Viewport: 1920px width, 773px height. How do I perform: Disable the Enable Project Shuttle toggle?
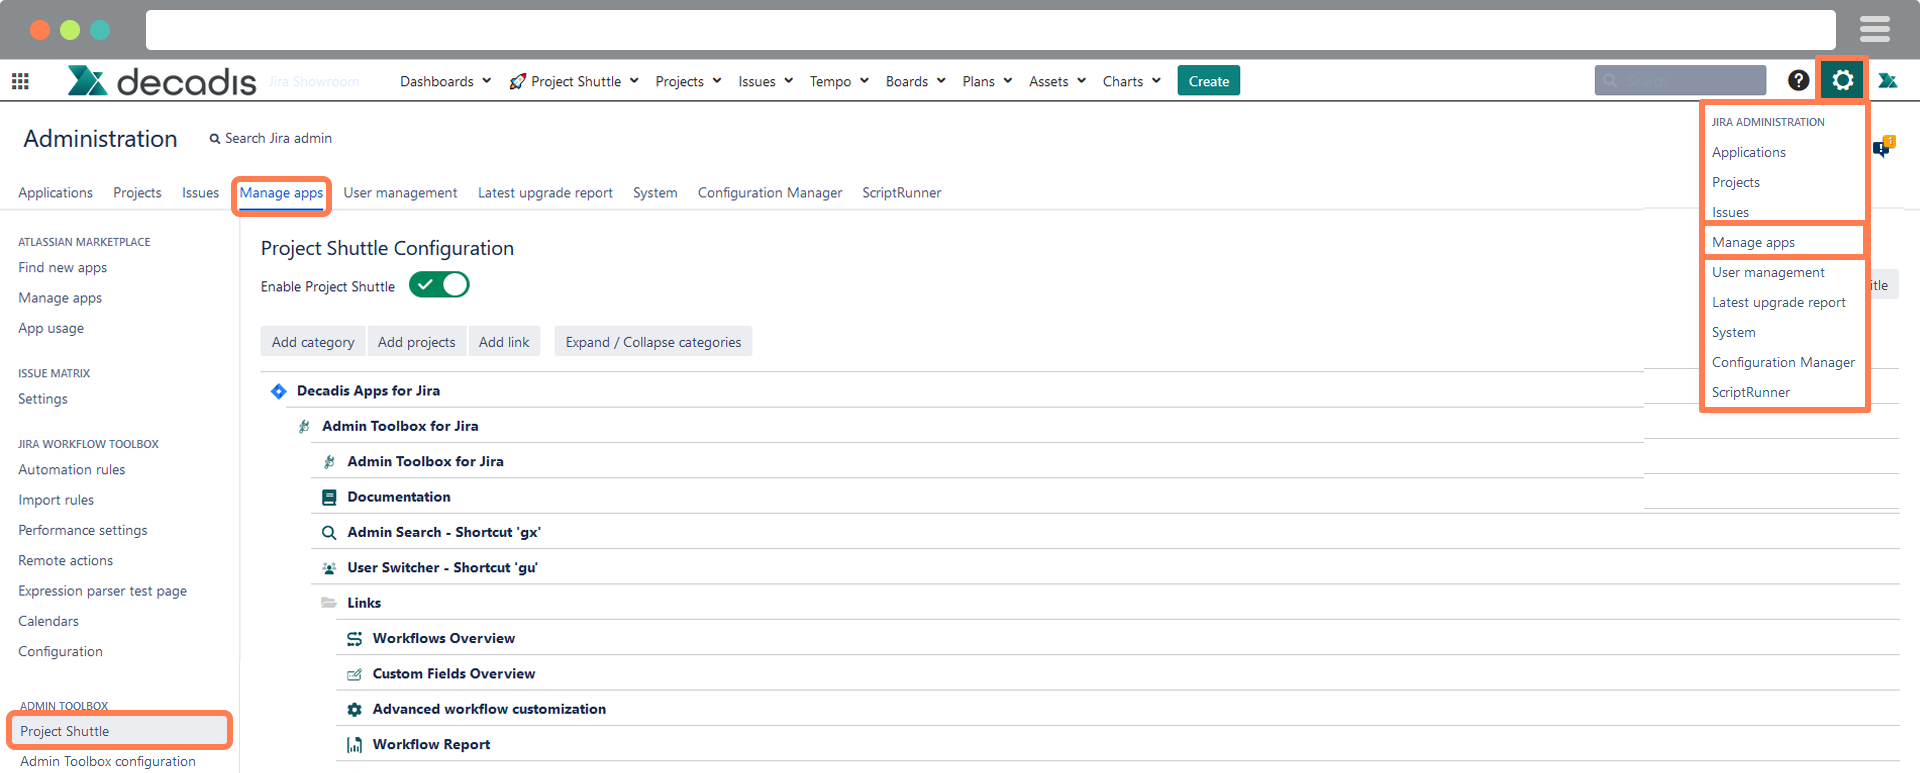coord(439,285)
